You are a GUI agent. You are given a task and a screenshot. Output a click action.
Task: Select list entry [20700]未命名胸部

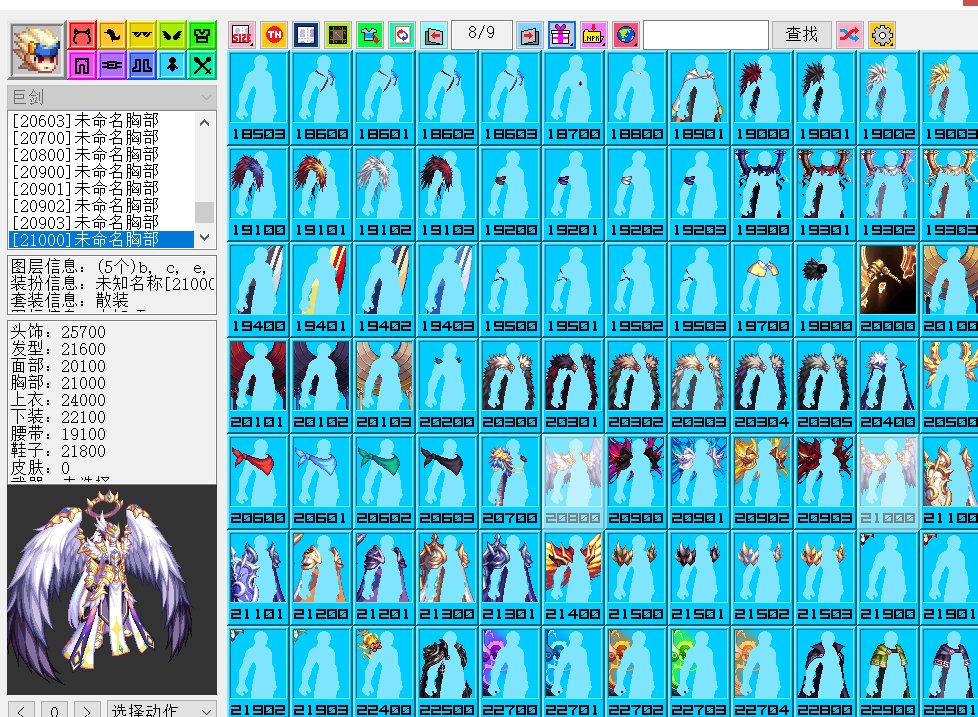pos(84,138)
